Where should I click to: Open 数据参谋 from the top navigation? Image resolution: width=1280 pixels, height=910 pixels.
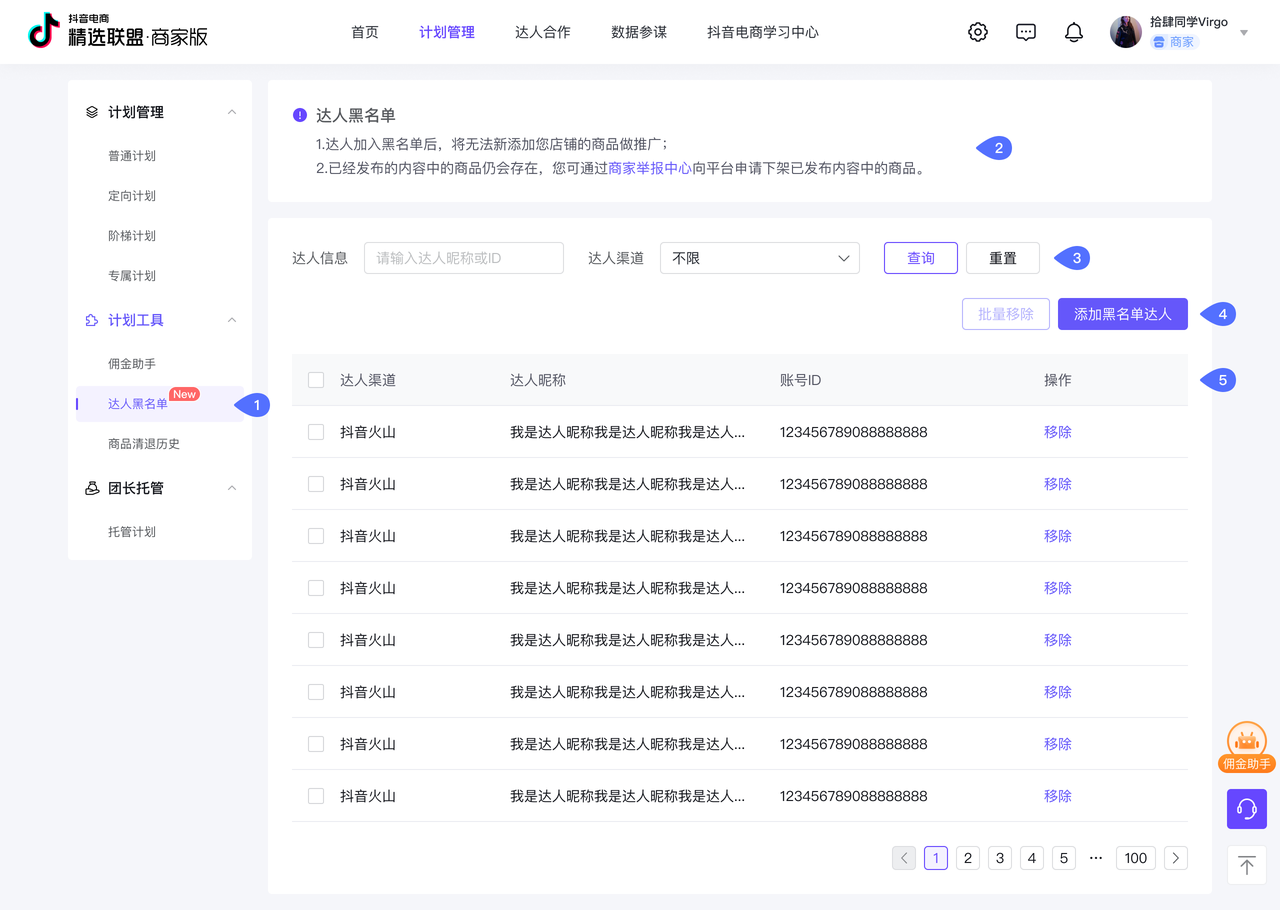pos(638,31)
